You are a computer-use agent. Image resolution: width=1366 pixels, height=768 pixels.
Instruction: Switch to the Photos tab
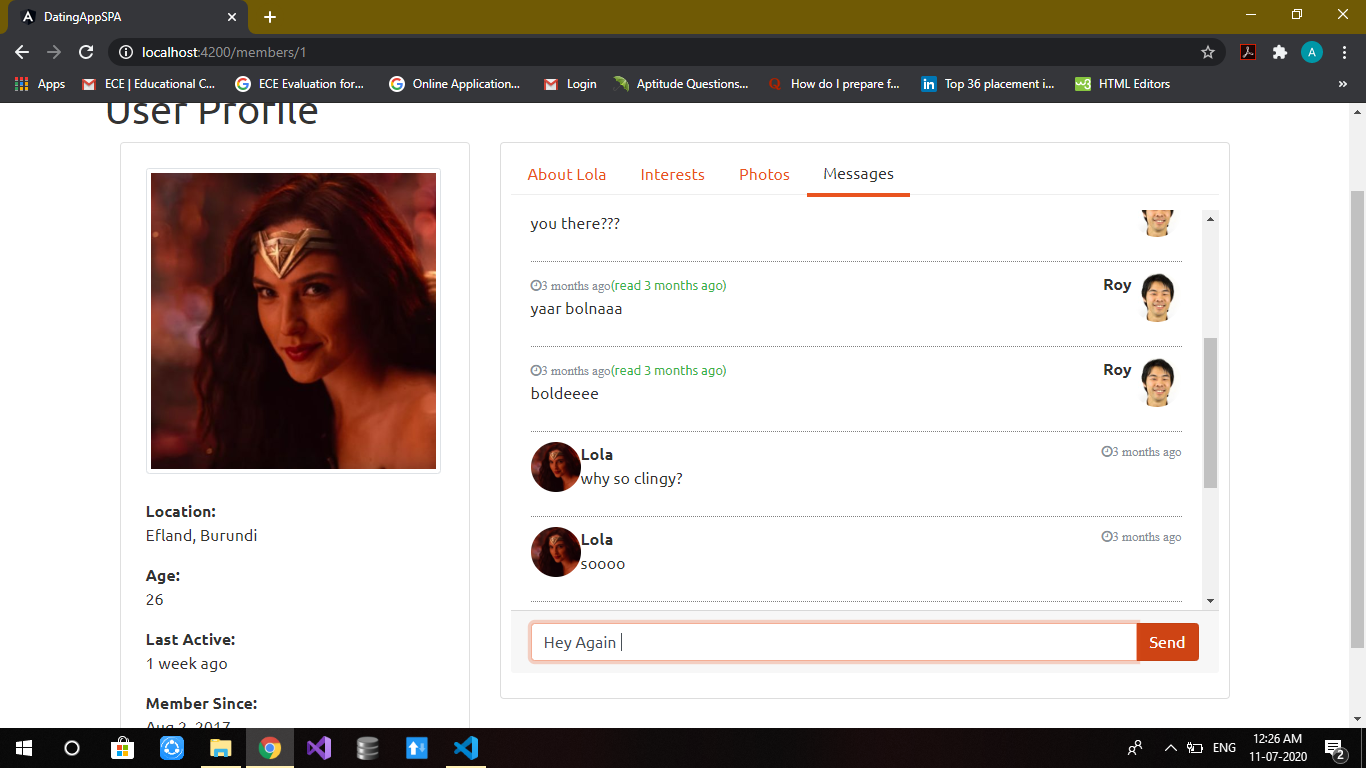764,174
